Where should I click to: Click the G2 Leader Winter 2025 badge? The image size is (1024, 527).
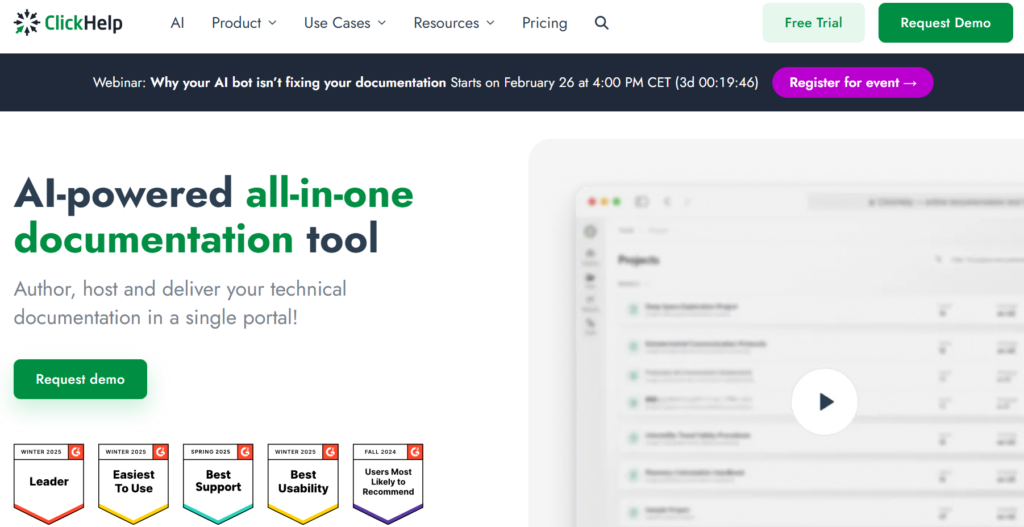pos(49,483)
